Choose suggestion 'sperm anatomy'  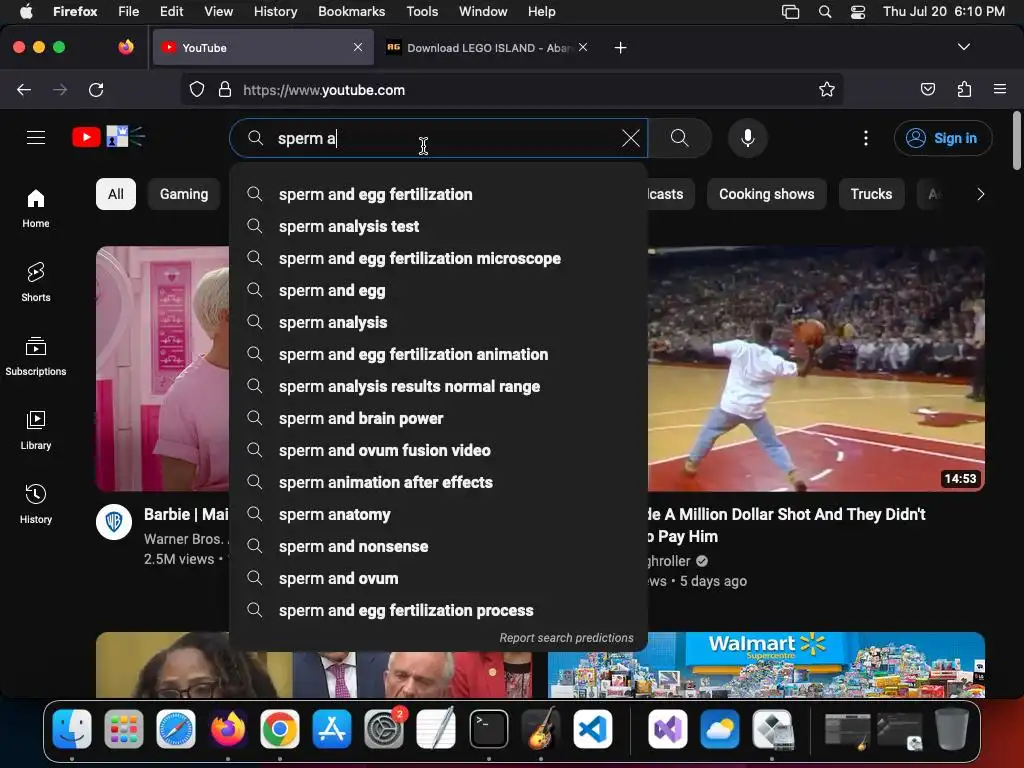pyautogui.click(x=438, y=515)
